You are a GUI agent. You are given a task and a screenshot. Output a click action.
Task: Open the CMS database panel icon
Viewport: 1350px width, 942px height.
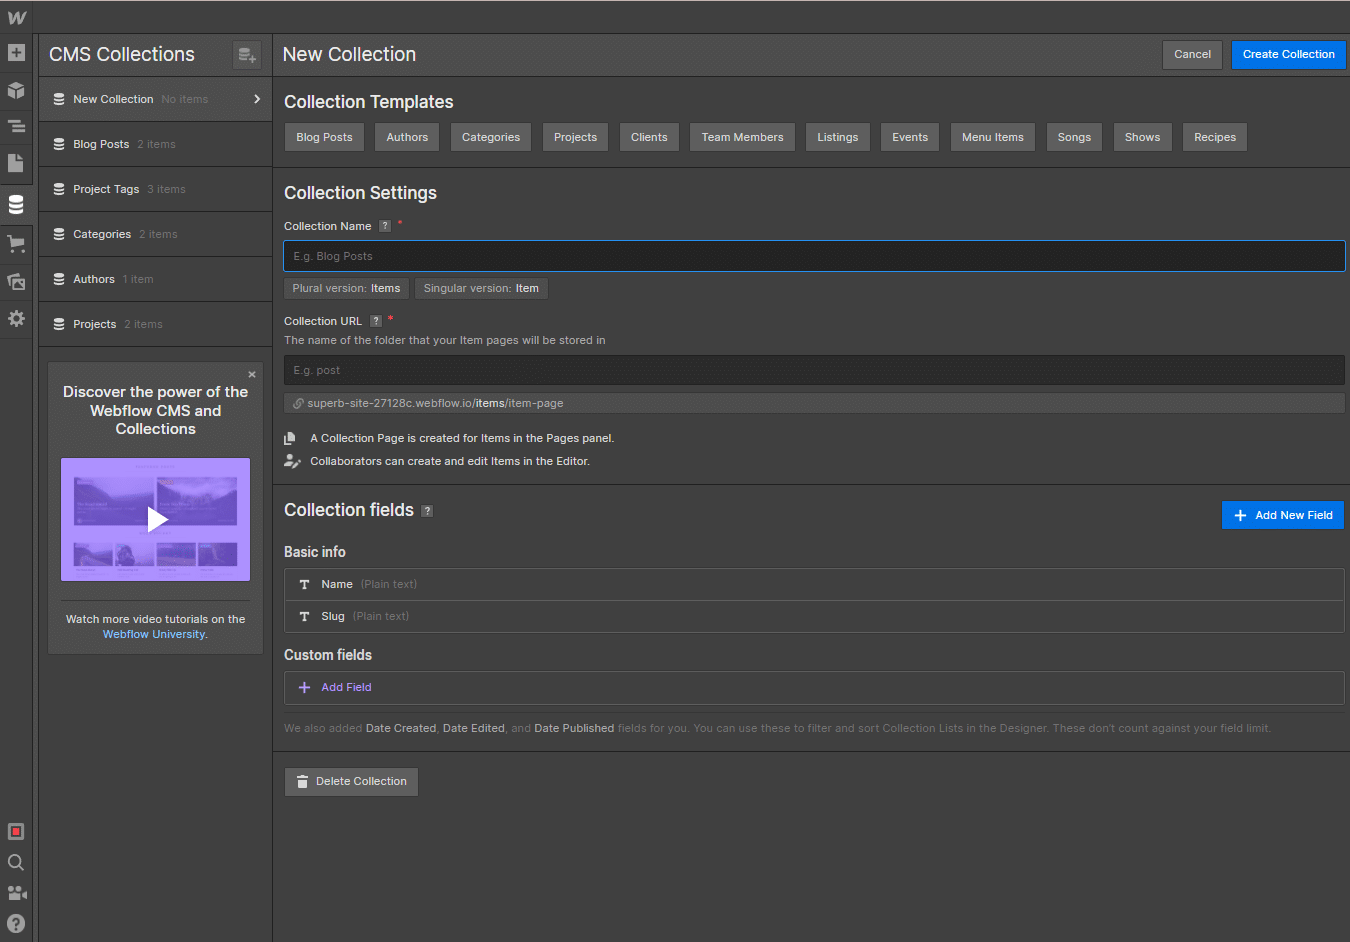[x=16, y=204]
